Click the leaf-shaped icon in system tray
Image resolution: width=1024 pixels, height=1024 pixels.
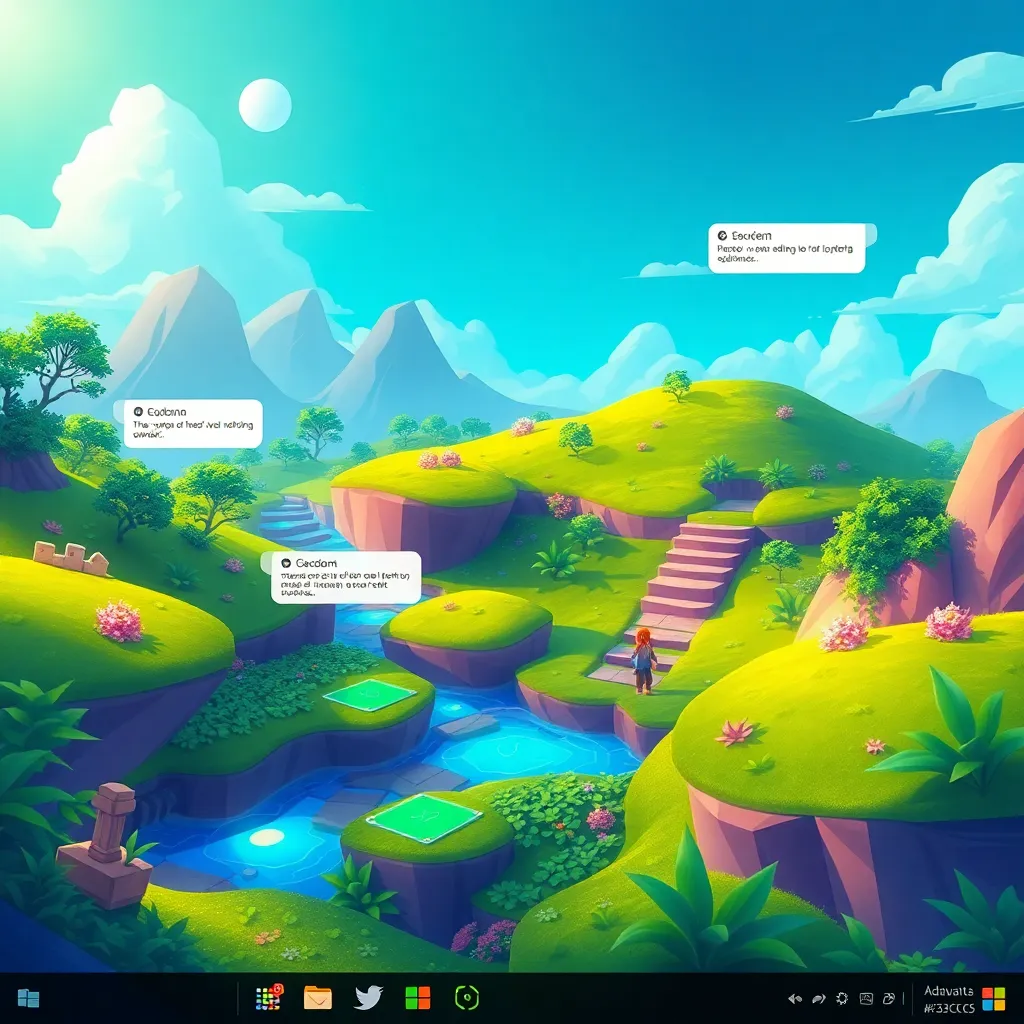pyautogui.click(x=818, y=998)
